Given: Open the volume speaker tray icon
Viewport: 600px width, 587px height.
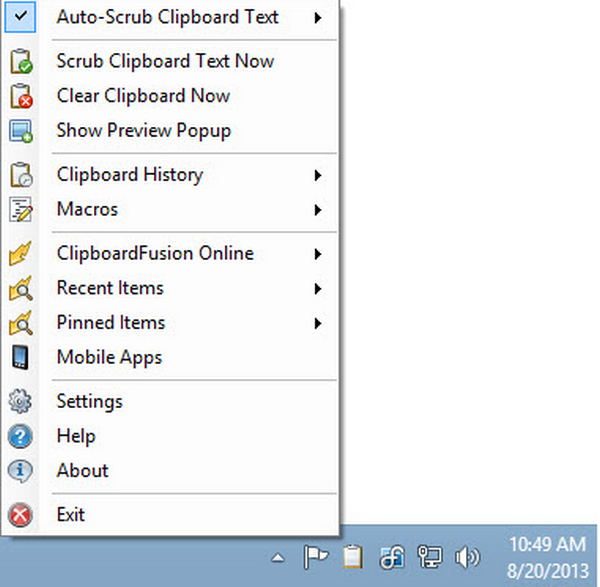Looking at the screenshot, I should coord(467,557).
